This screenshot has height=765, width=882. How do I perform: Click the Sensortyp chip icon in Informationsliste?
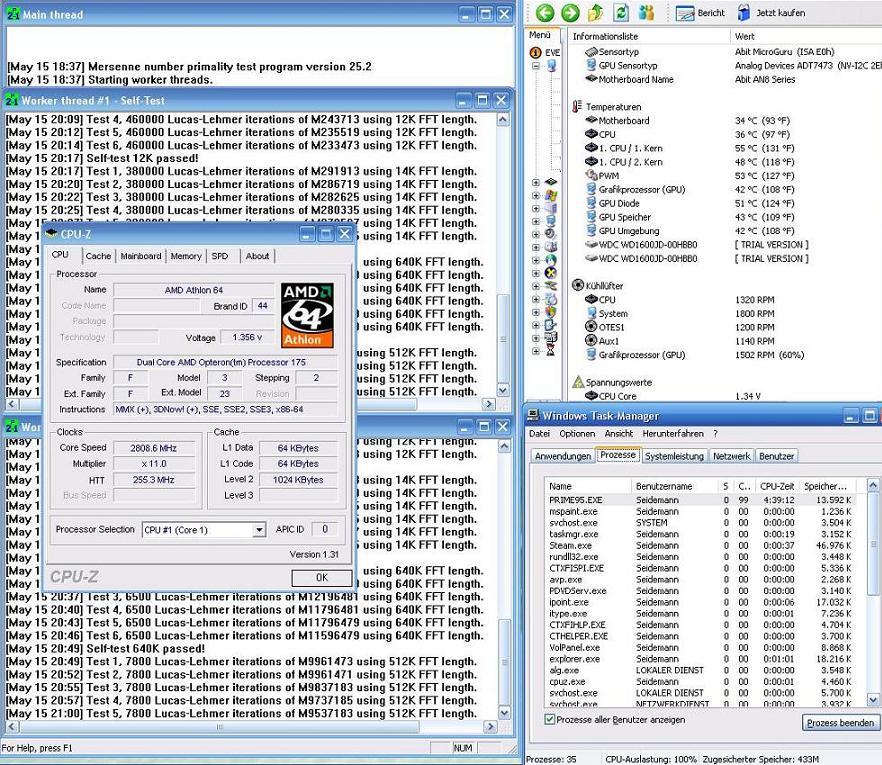coord(591,52)
